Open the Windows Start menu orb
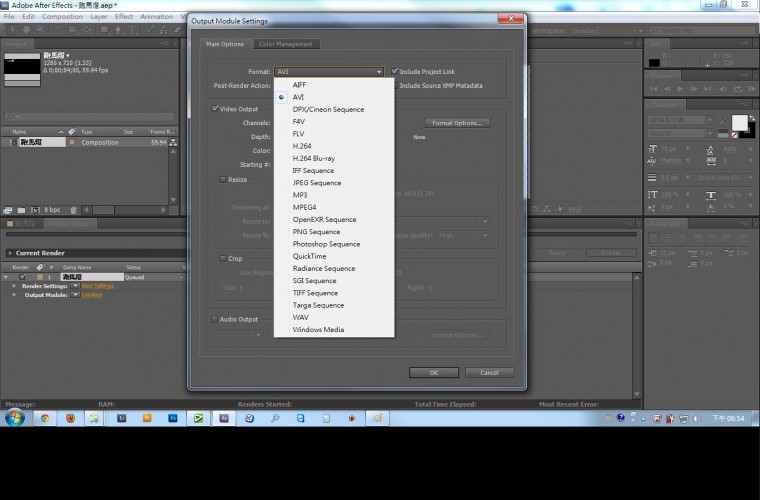Viewport: 760px width, 500px height. tap(14, 418)
